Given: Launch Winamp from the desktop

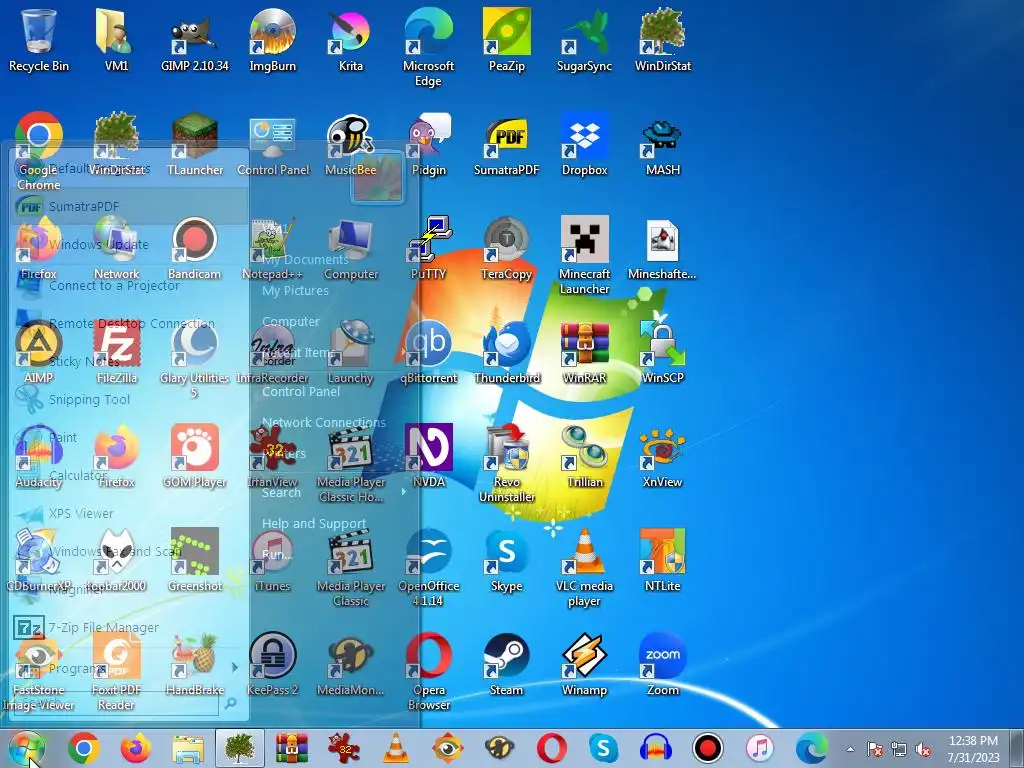Looking at the screenshot, I should [x=584, y=664].
